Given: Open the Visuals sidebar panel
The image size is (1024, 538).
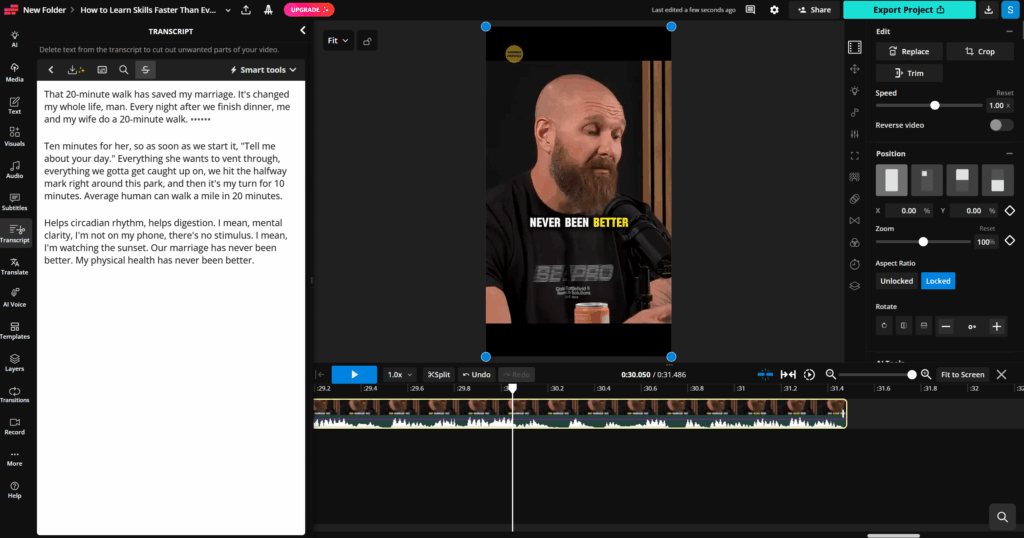Looking at the screenshot, I should (14, 136).
